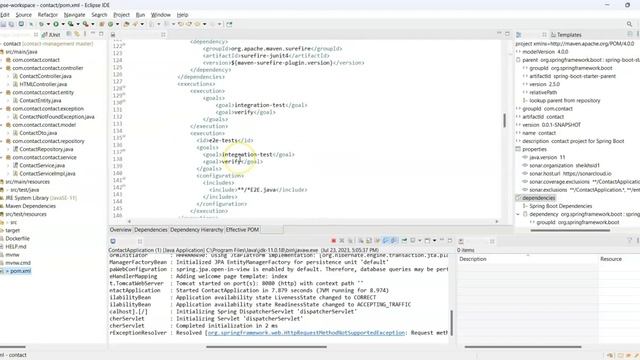Toggle Show Console on standard out change
The height and width of the screenshot is (360, 640).
(x=385, y=241)
